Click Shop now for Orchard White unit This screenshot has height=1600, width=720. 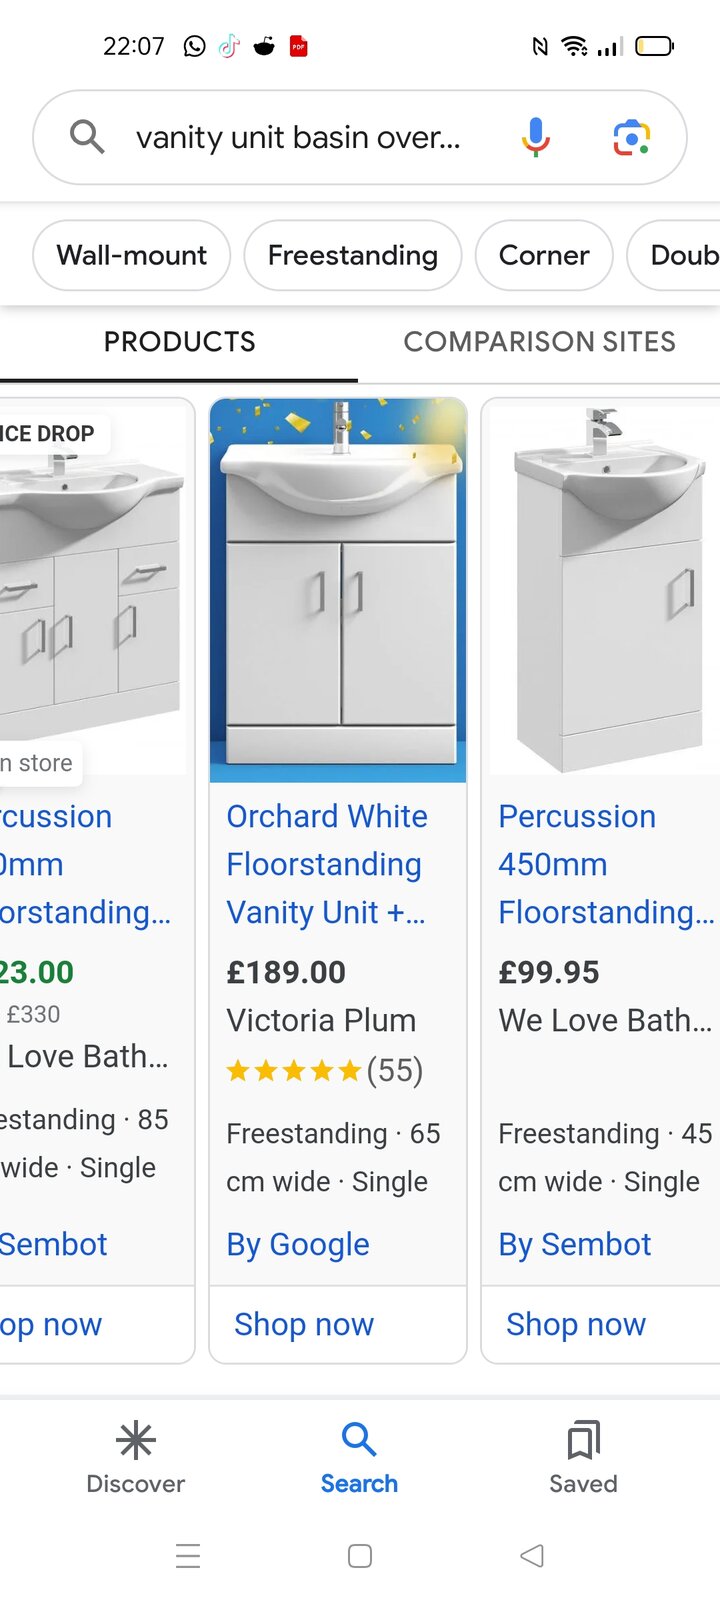click(304, 1324)
